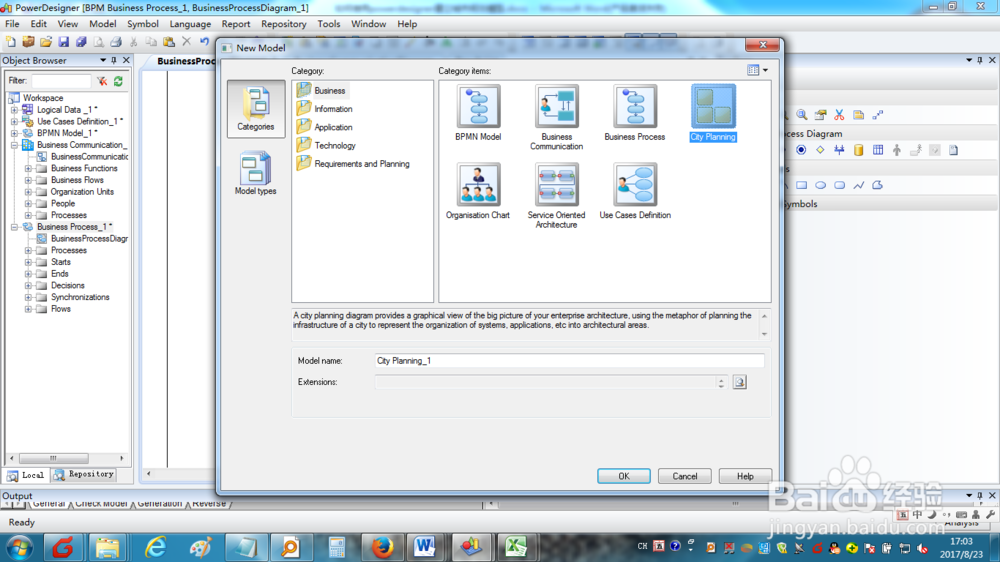Viewport: 1000px width, 562px height.
Task: Select the Start circle tool in toolbox
Action: coord(801,150)
